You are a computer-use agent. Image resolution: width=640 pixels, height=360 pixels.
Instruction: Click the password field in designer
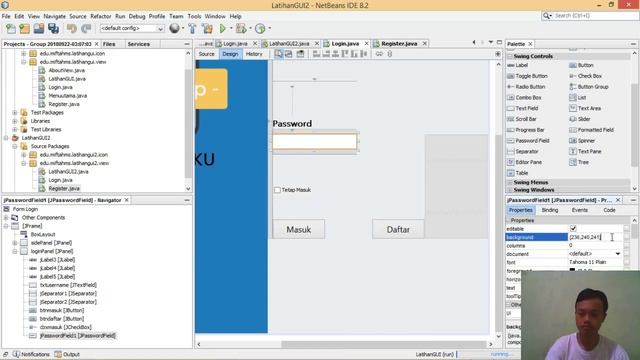[315, 142]
